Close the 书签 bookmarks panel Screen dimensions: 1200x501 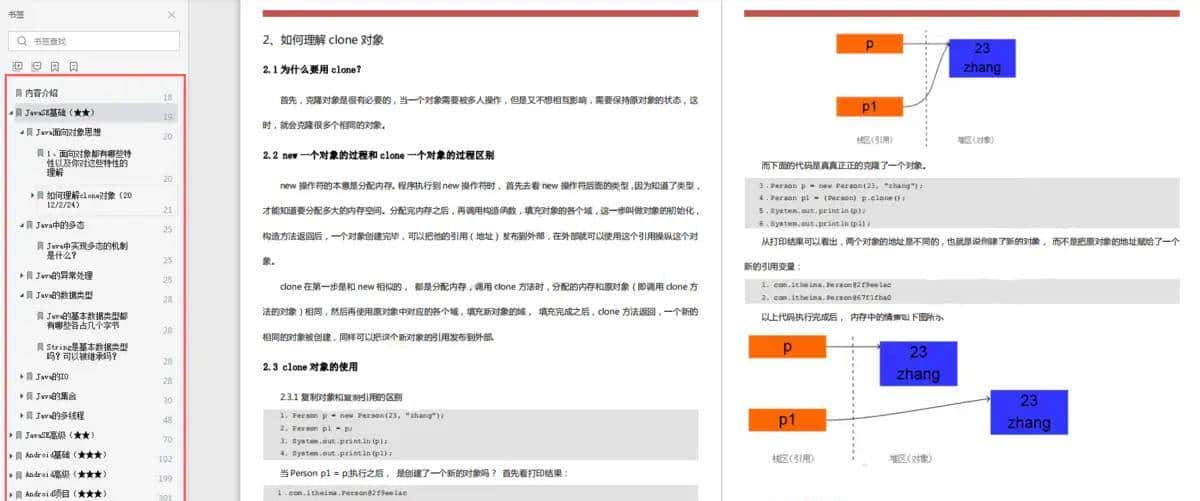(171, 15)
